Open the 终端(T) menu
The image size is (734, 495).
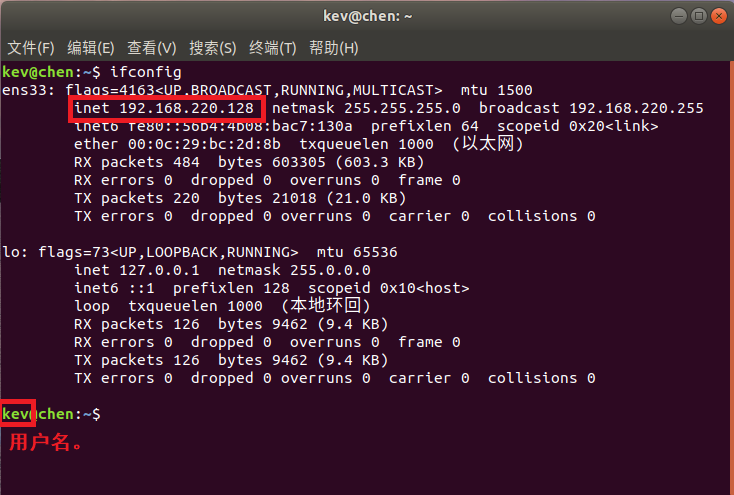[x=272, y=48]
